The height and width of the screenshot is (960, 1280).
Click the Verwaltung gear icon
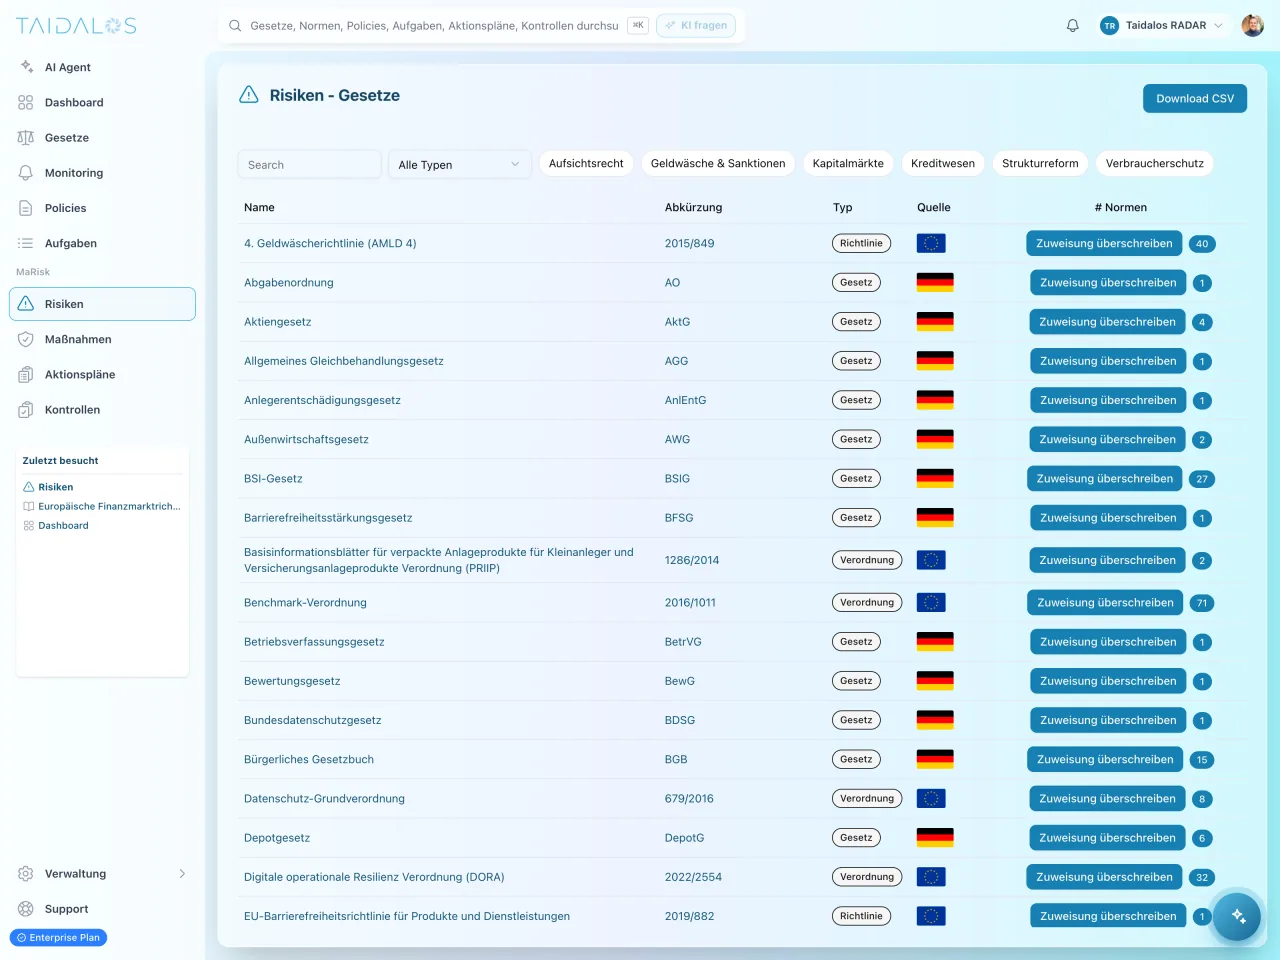coord(26,874)
